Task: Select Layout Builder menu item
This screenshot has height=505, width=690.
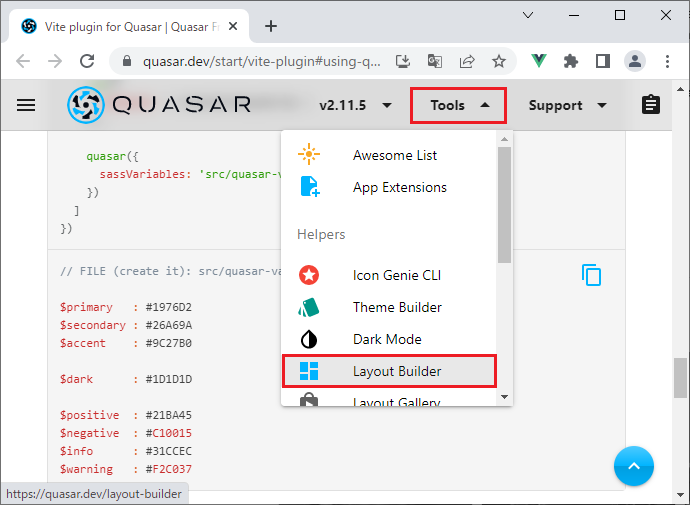Action: [389, 371]
